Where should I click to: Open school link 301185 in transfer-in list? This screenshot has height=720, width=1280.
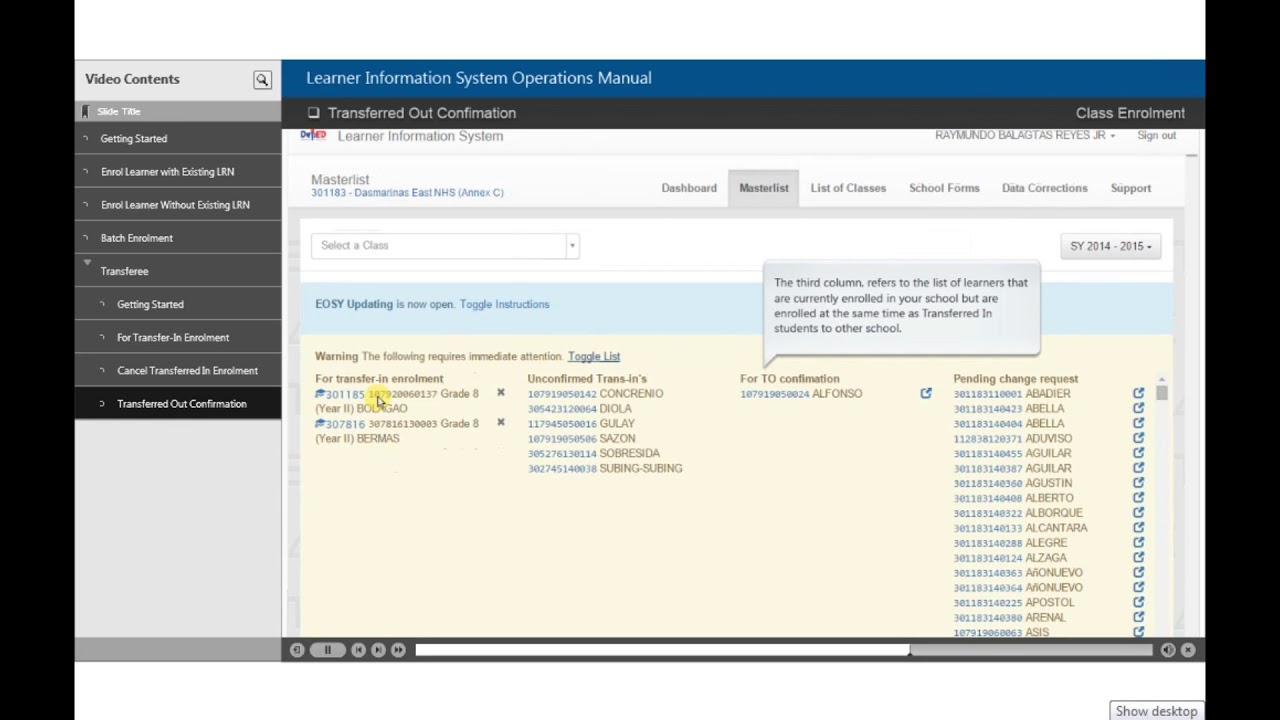pos(340,394)
